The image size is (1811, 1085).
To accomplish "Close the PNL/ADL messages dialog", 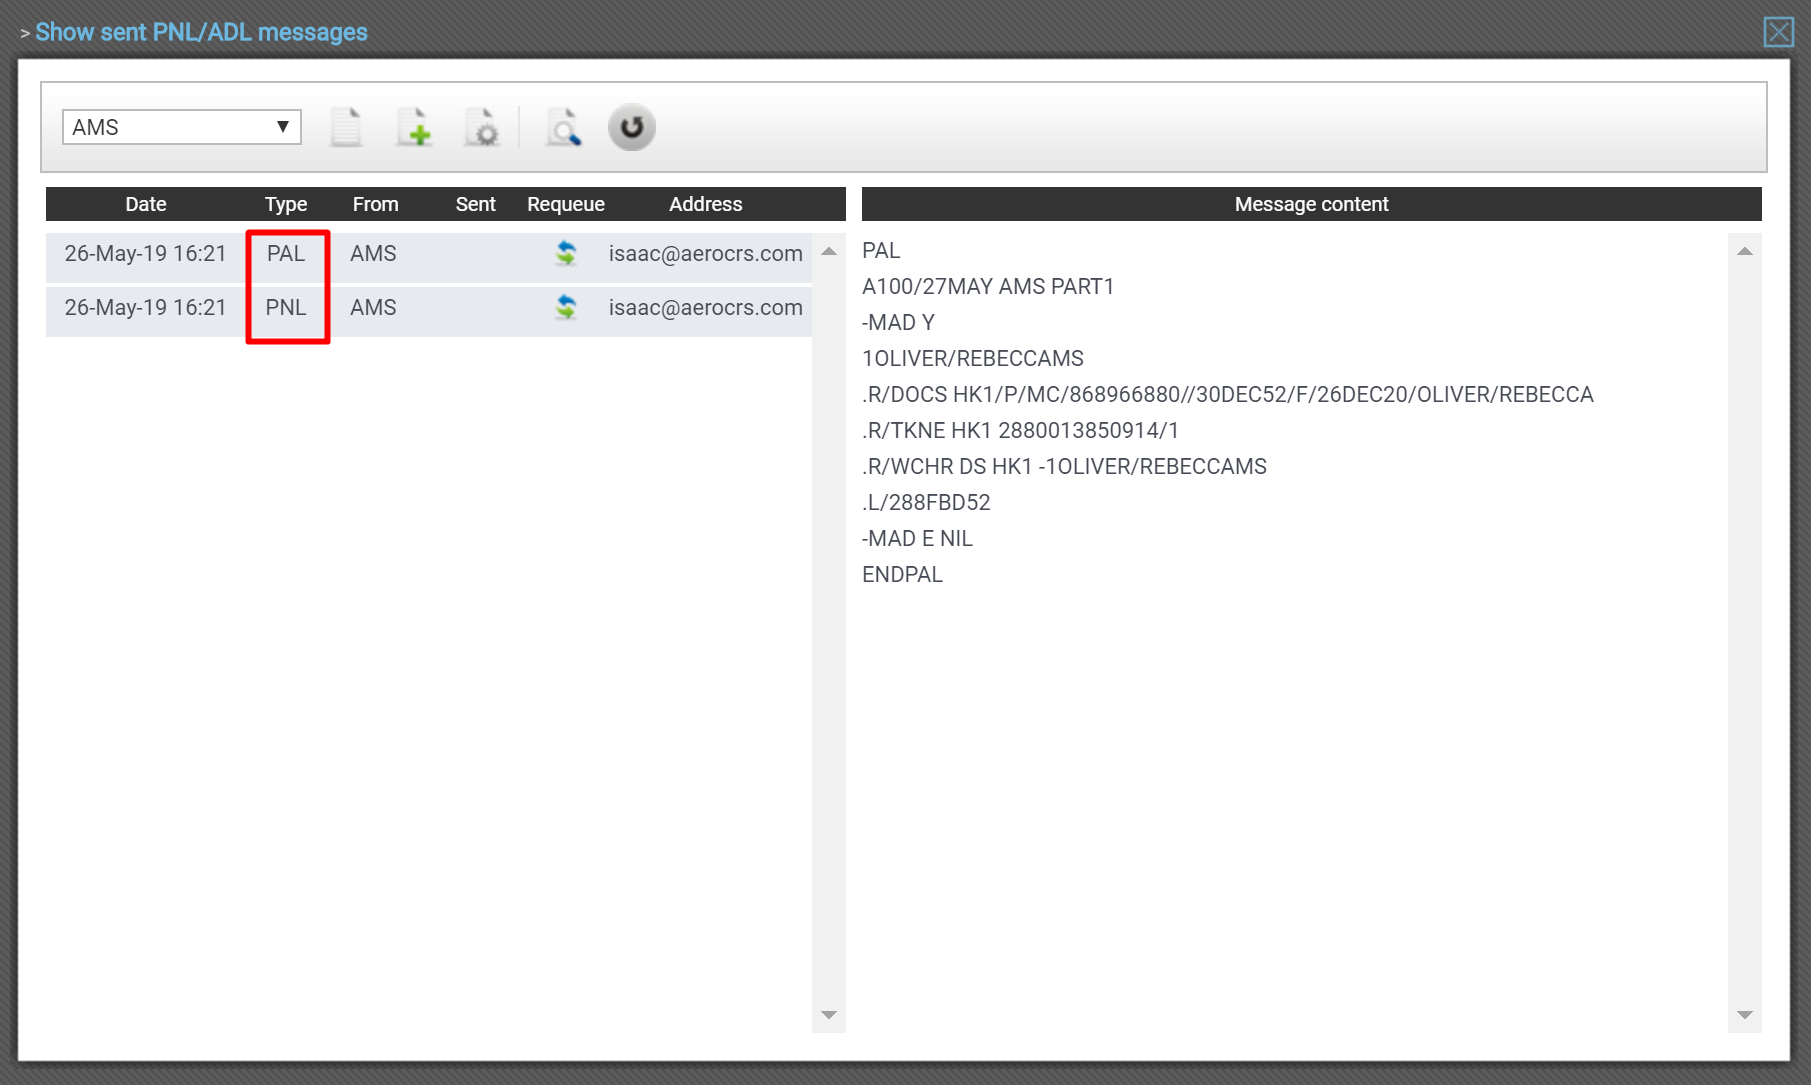I will tap(1778, 32).
